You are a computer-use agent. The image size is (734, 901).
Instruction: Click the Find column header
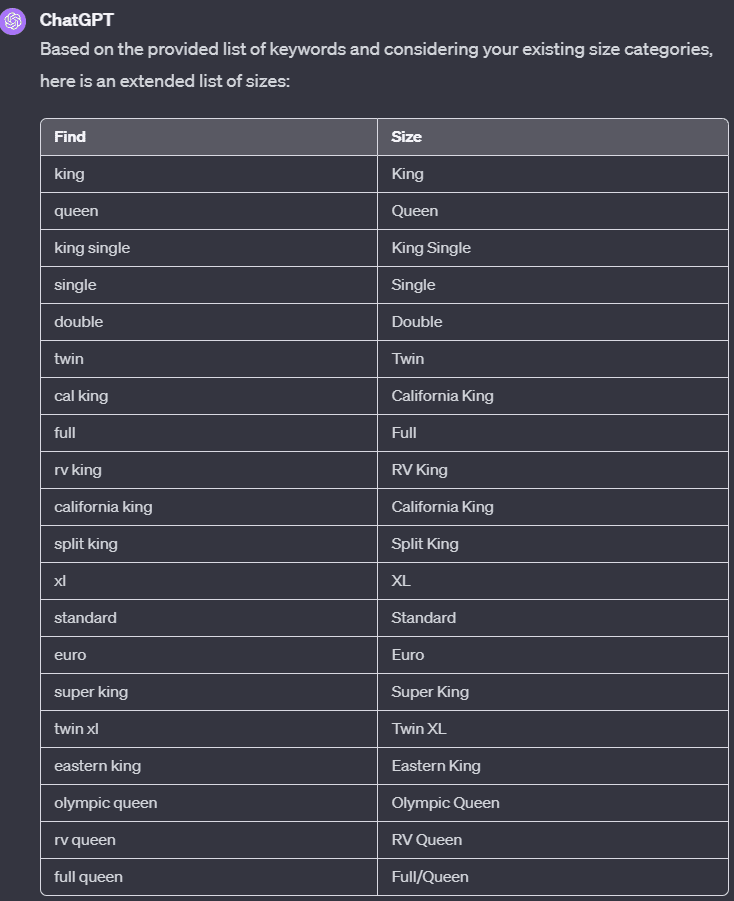pos(70,137)
